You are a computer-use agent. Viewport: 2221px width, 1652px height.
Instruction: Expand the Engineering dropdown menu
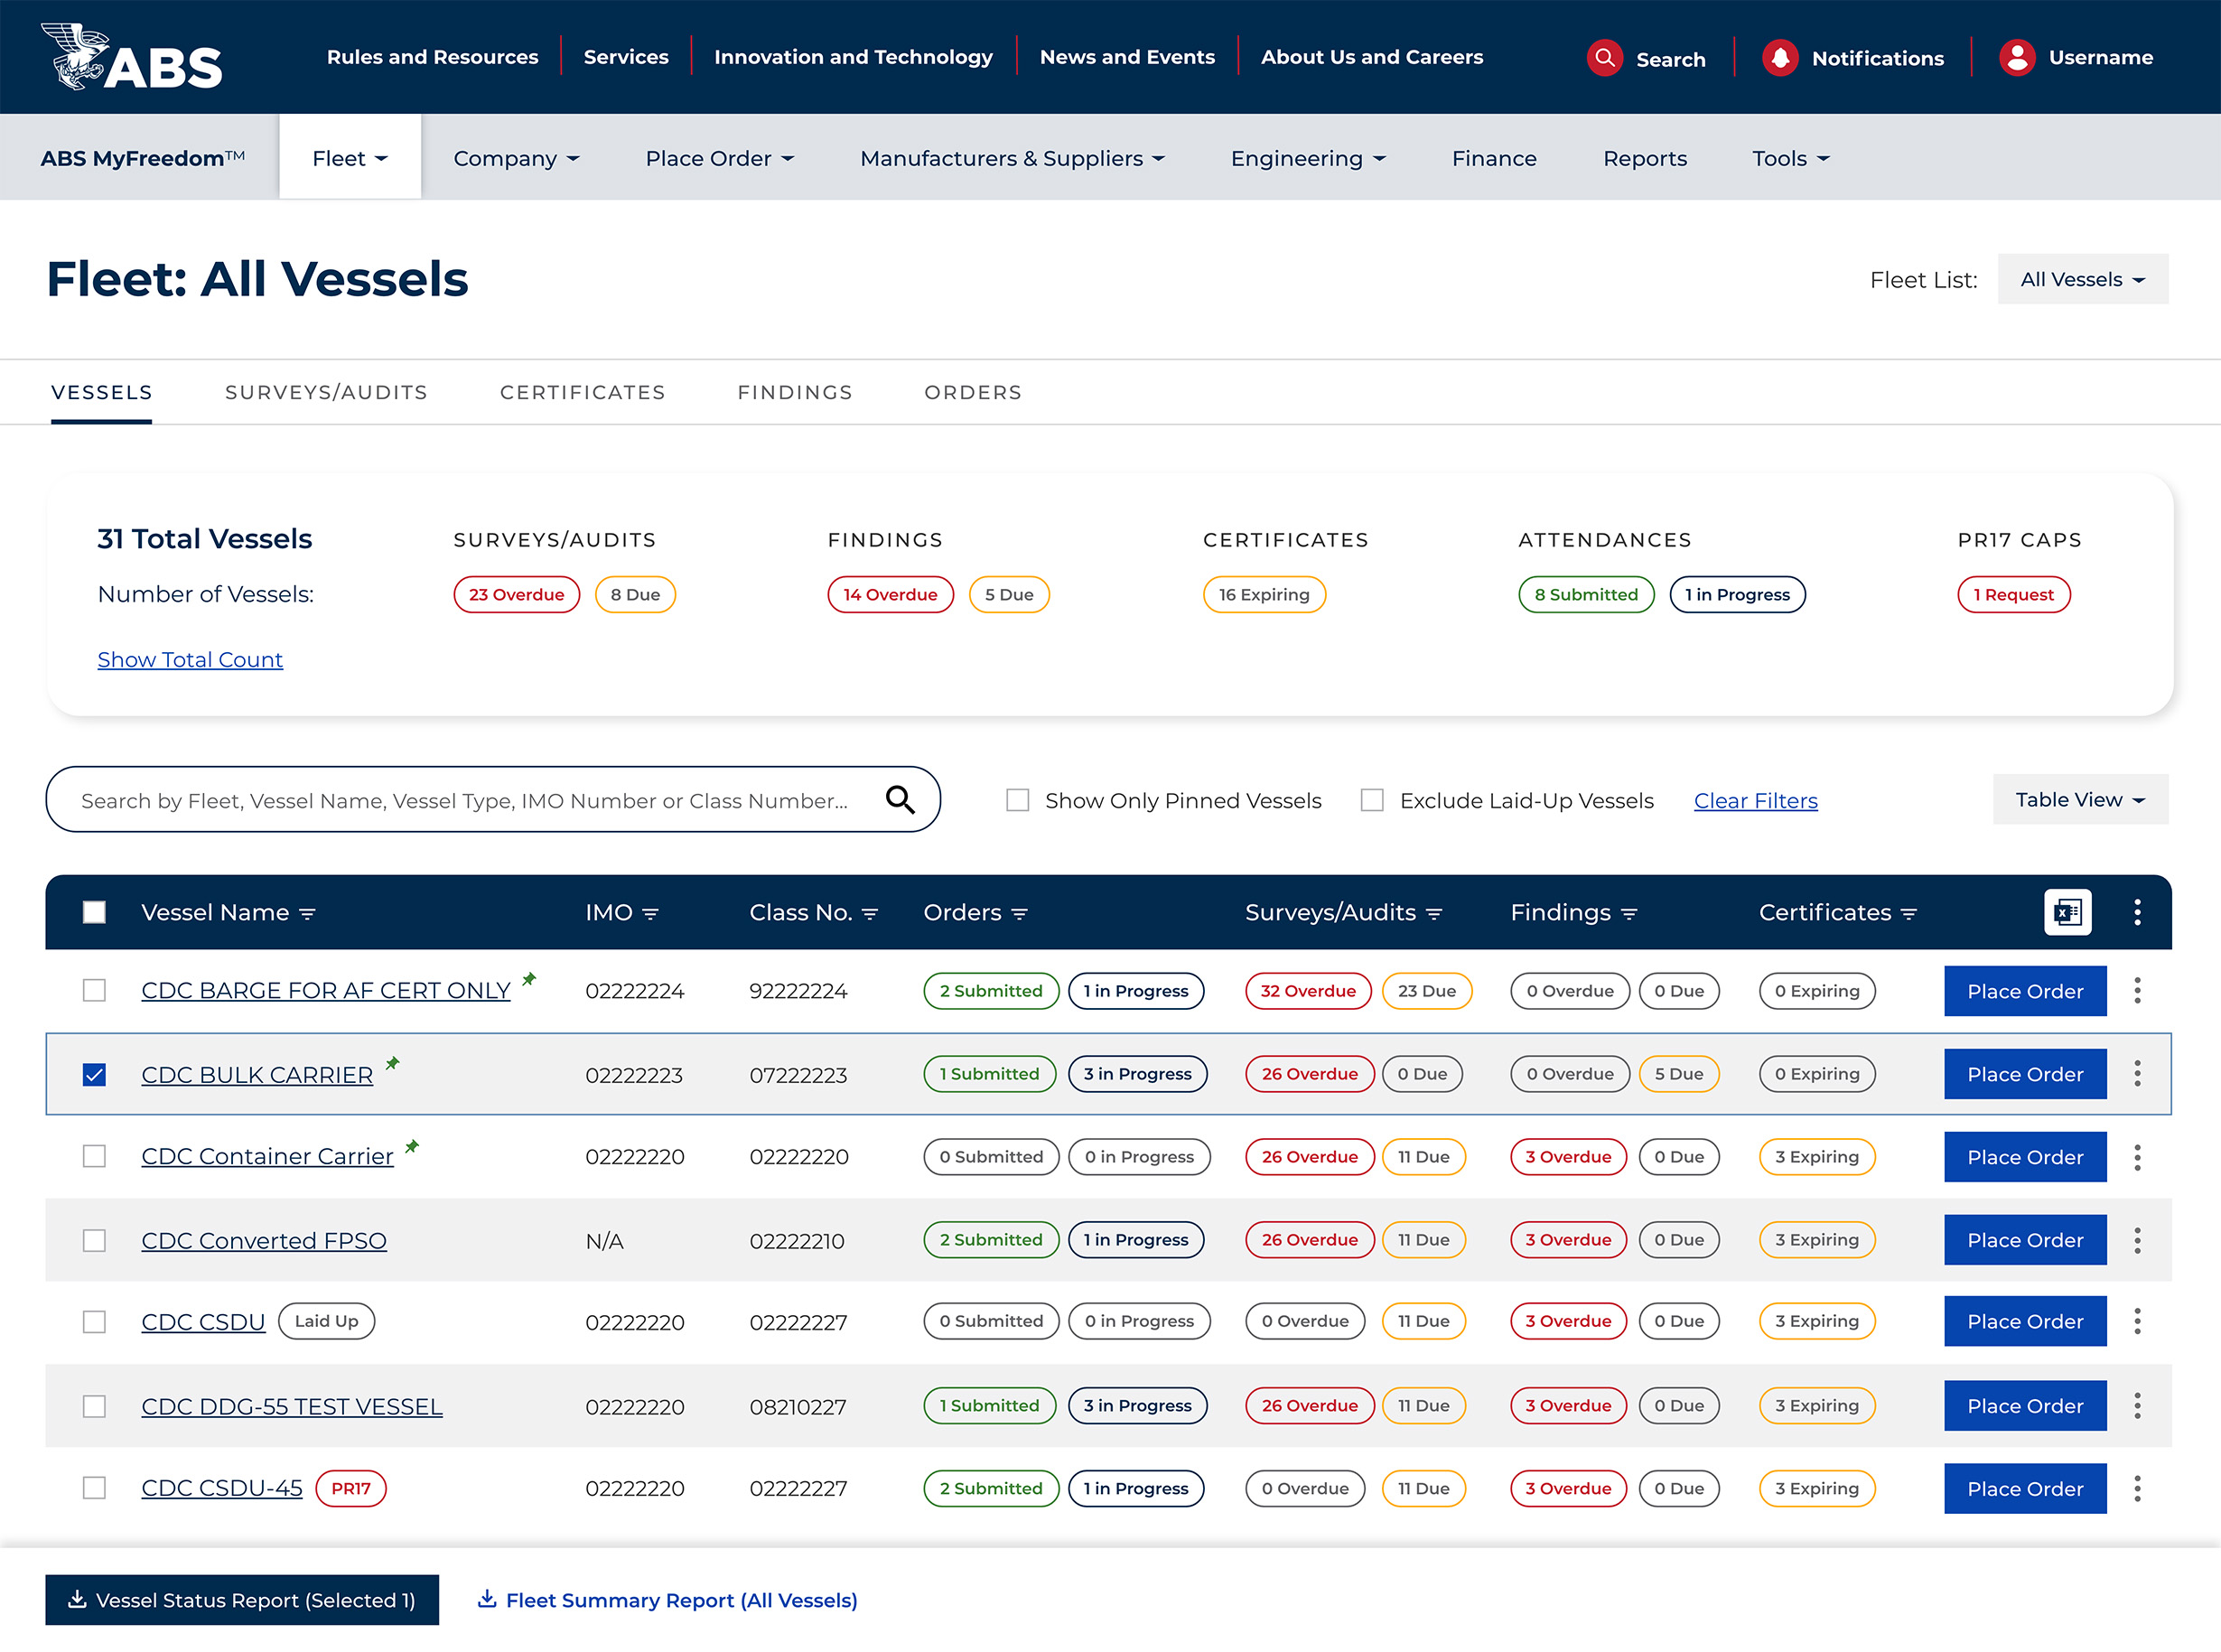pos(1308,158)
